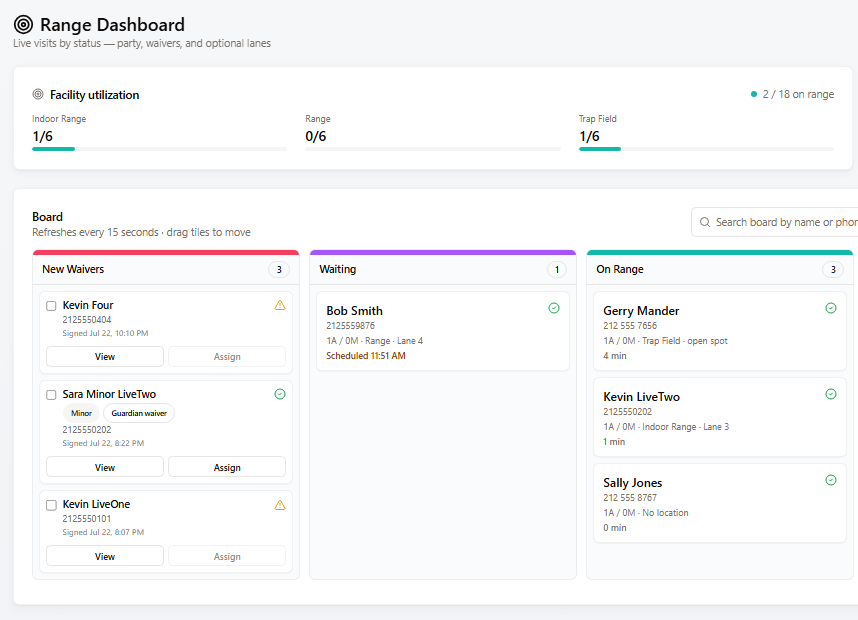858x620 pixels.
Task: Click the On Range count badge
Action: (833, 269)
